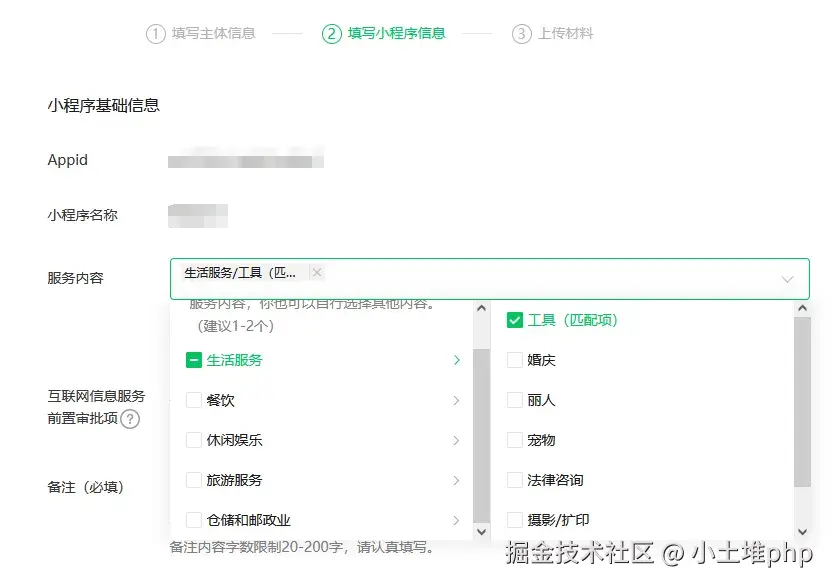
Task: Enable the 宠物 option
Action: coord(517,440)
